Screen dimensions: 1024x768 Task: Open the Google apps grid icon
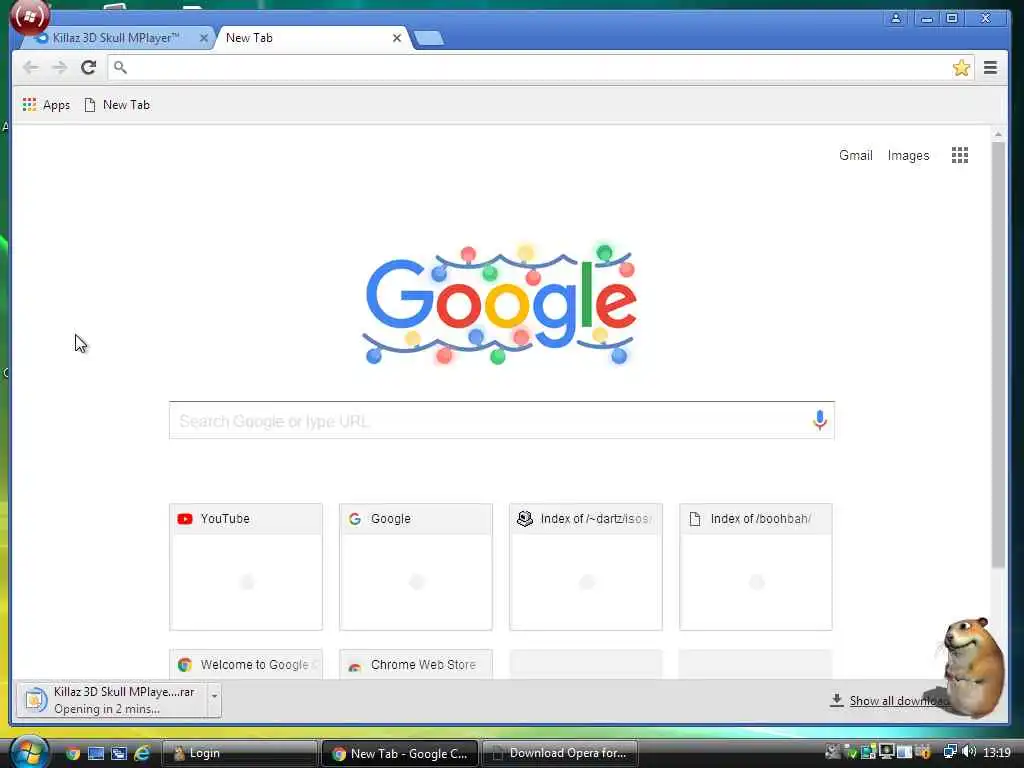coord(959,155)
